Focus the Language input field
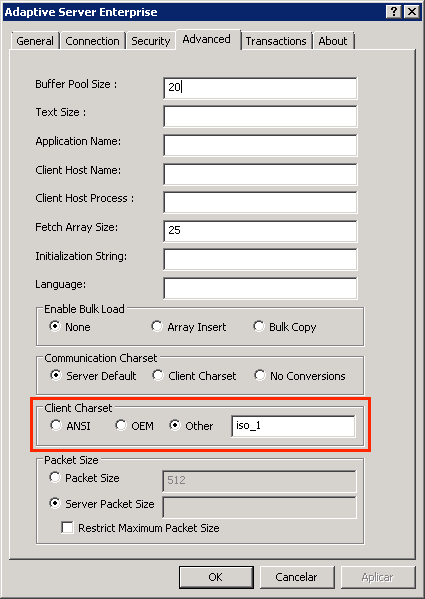425x599 pixels. coord(260,288)
